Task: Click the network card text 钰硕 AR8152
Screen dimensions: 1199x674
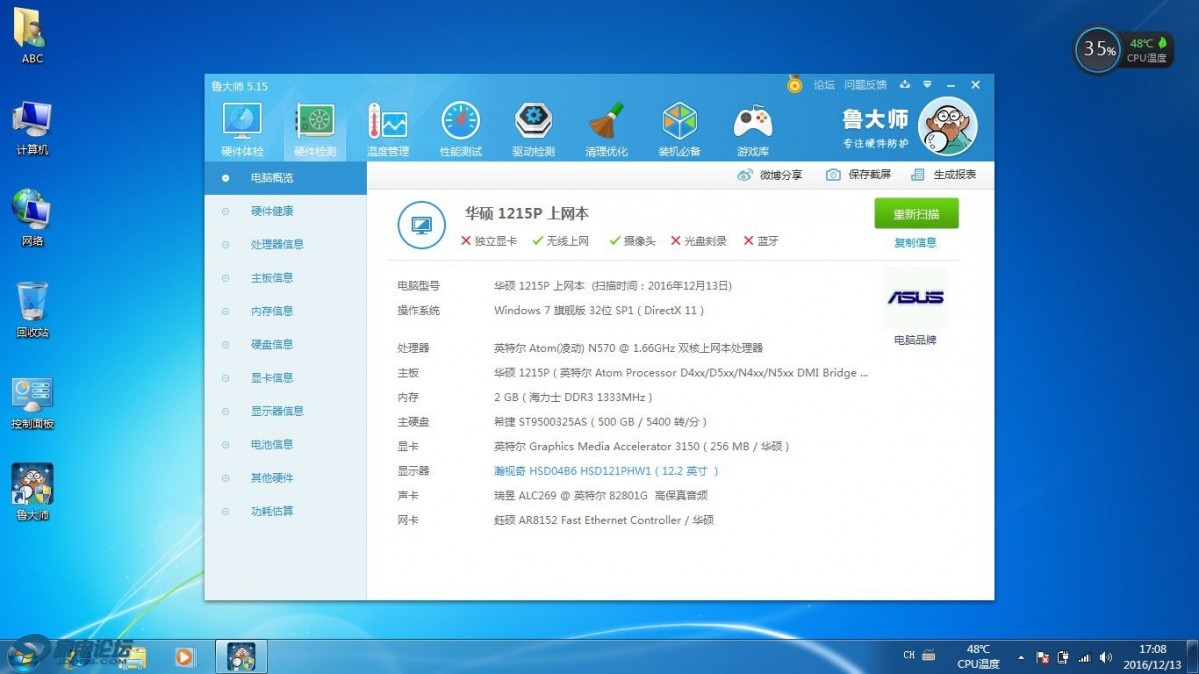Action: point(603,520)
